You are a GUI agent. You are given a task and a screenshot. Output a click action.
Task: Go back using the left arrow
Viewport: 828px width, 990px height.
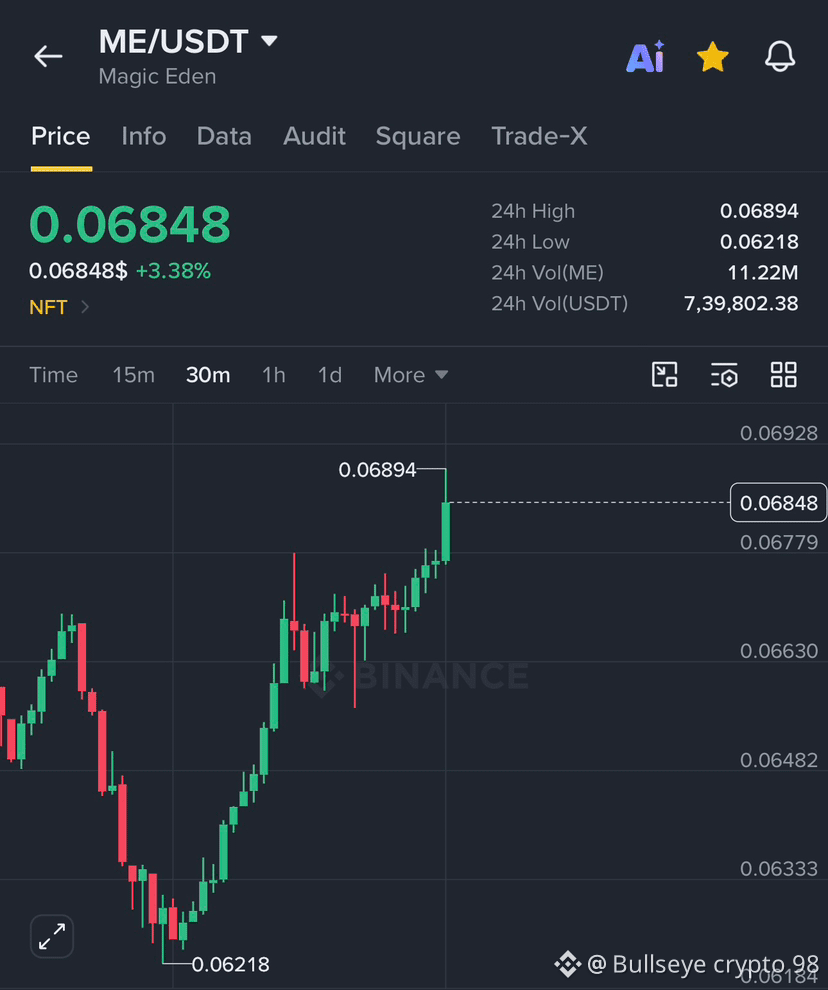point(48,56)
